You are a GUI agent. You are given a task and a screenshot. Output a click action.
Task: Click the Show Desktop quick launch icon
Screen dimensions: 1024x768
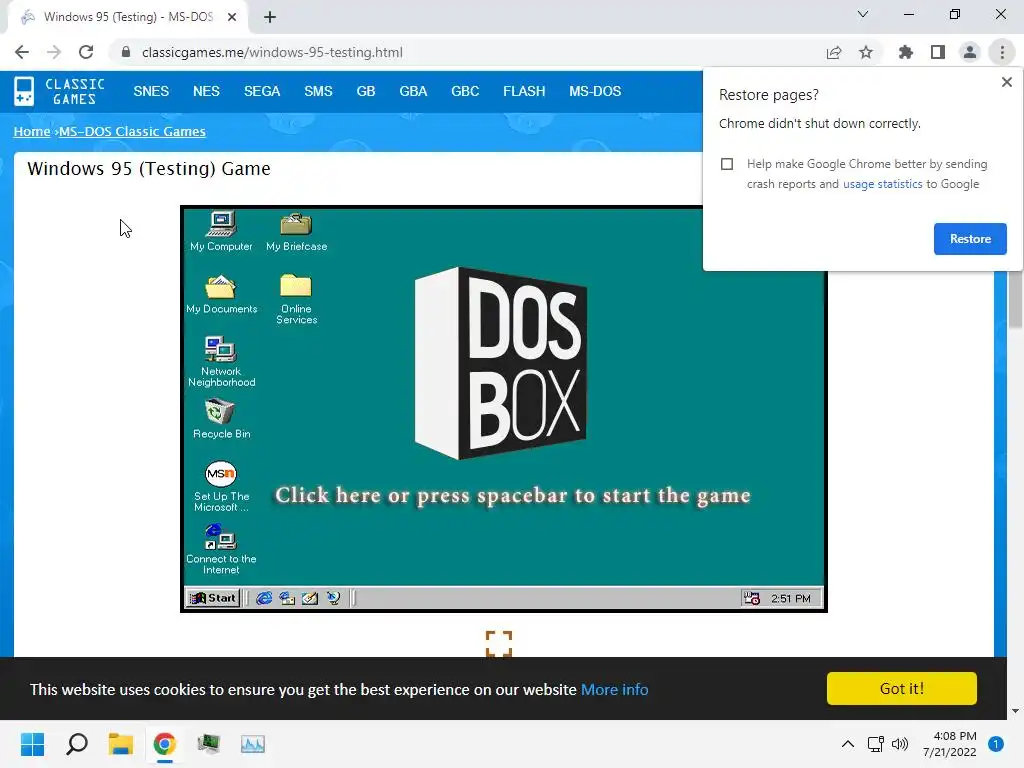click(310, 598)
